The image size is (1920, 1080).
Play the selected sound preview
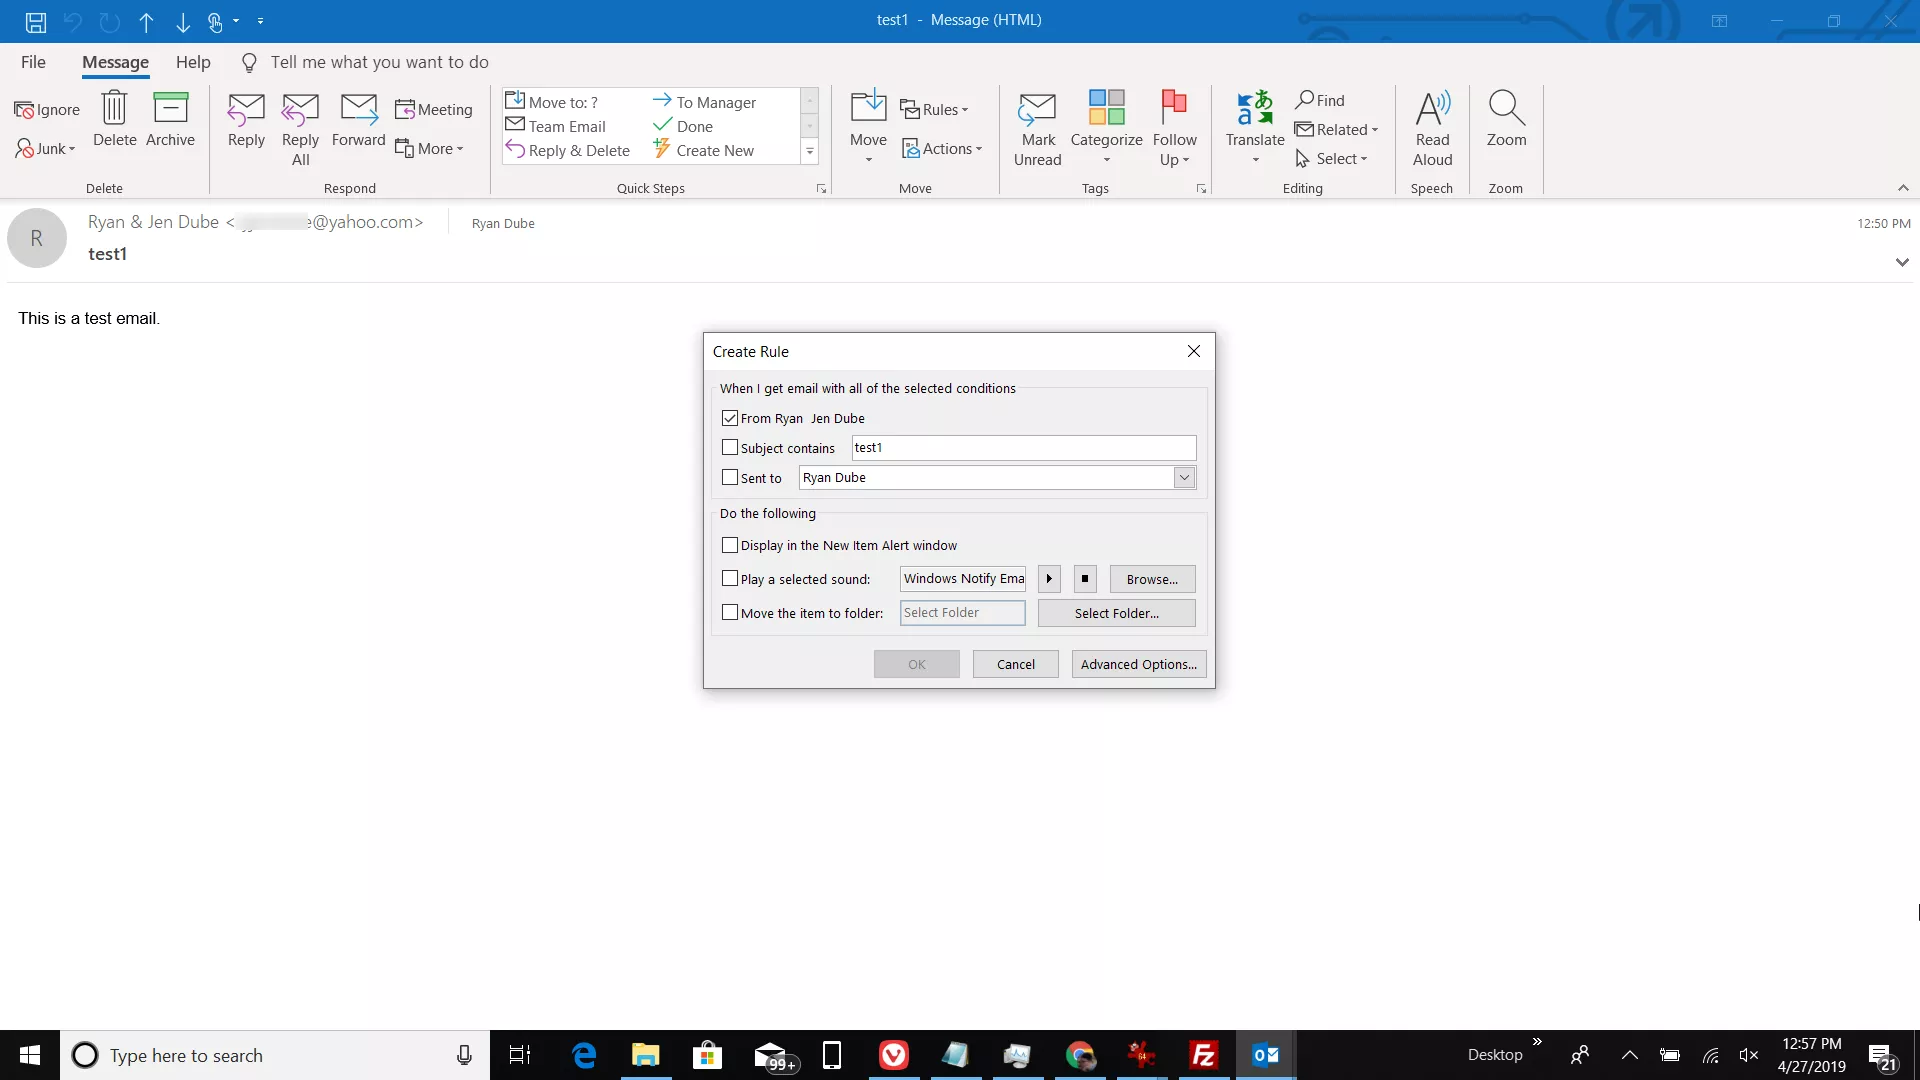click(1049, 579)
